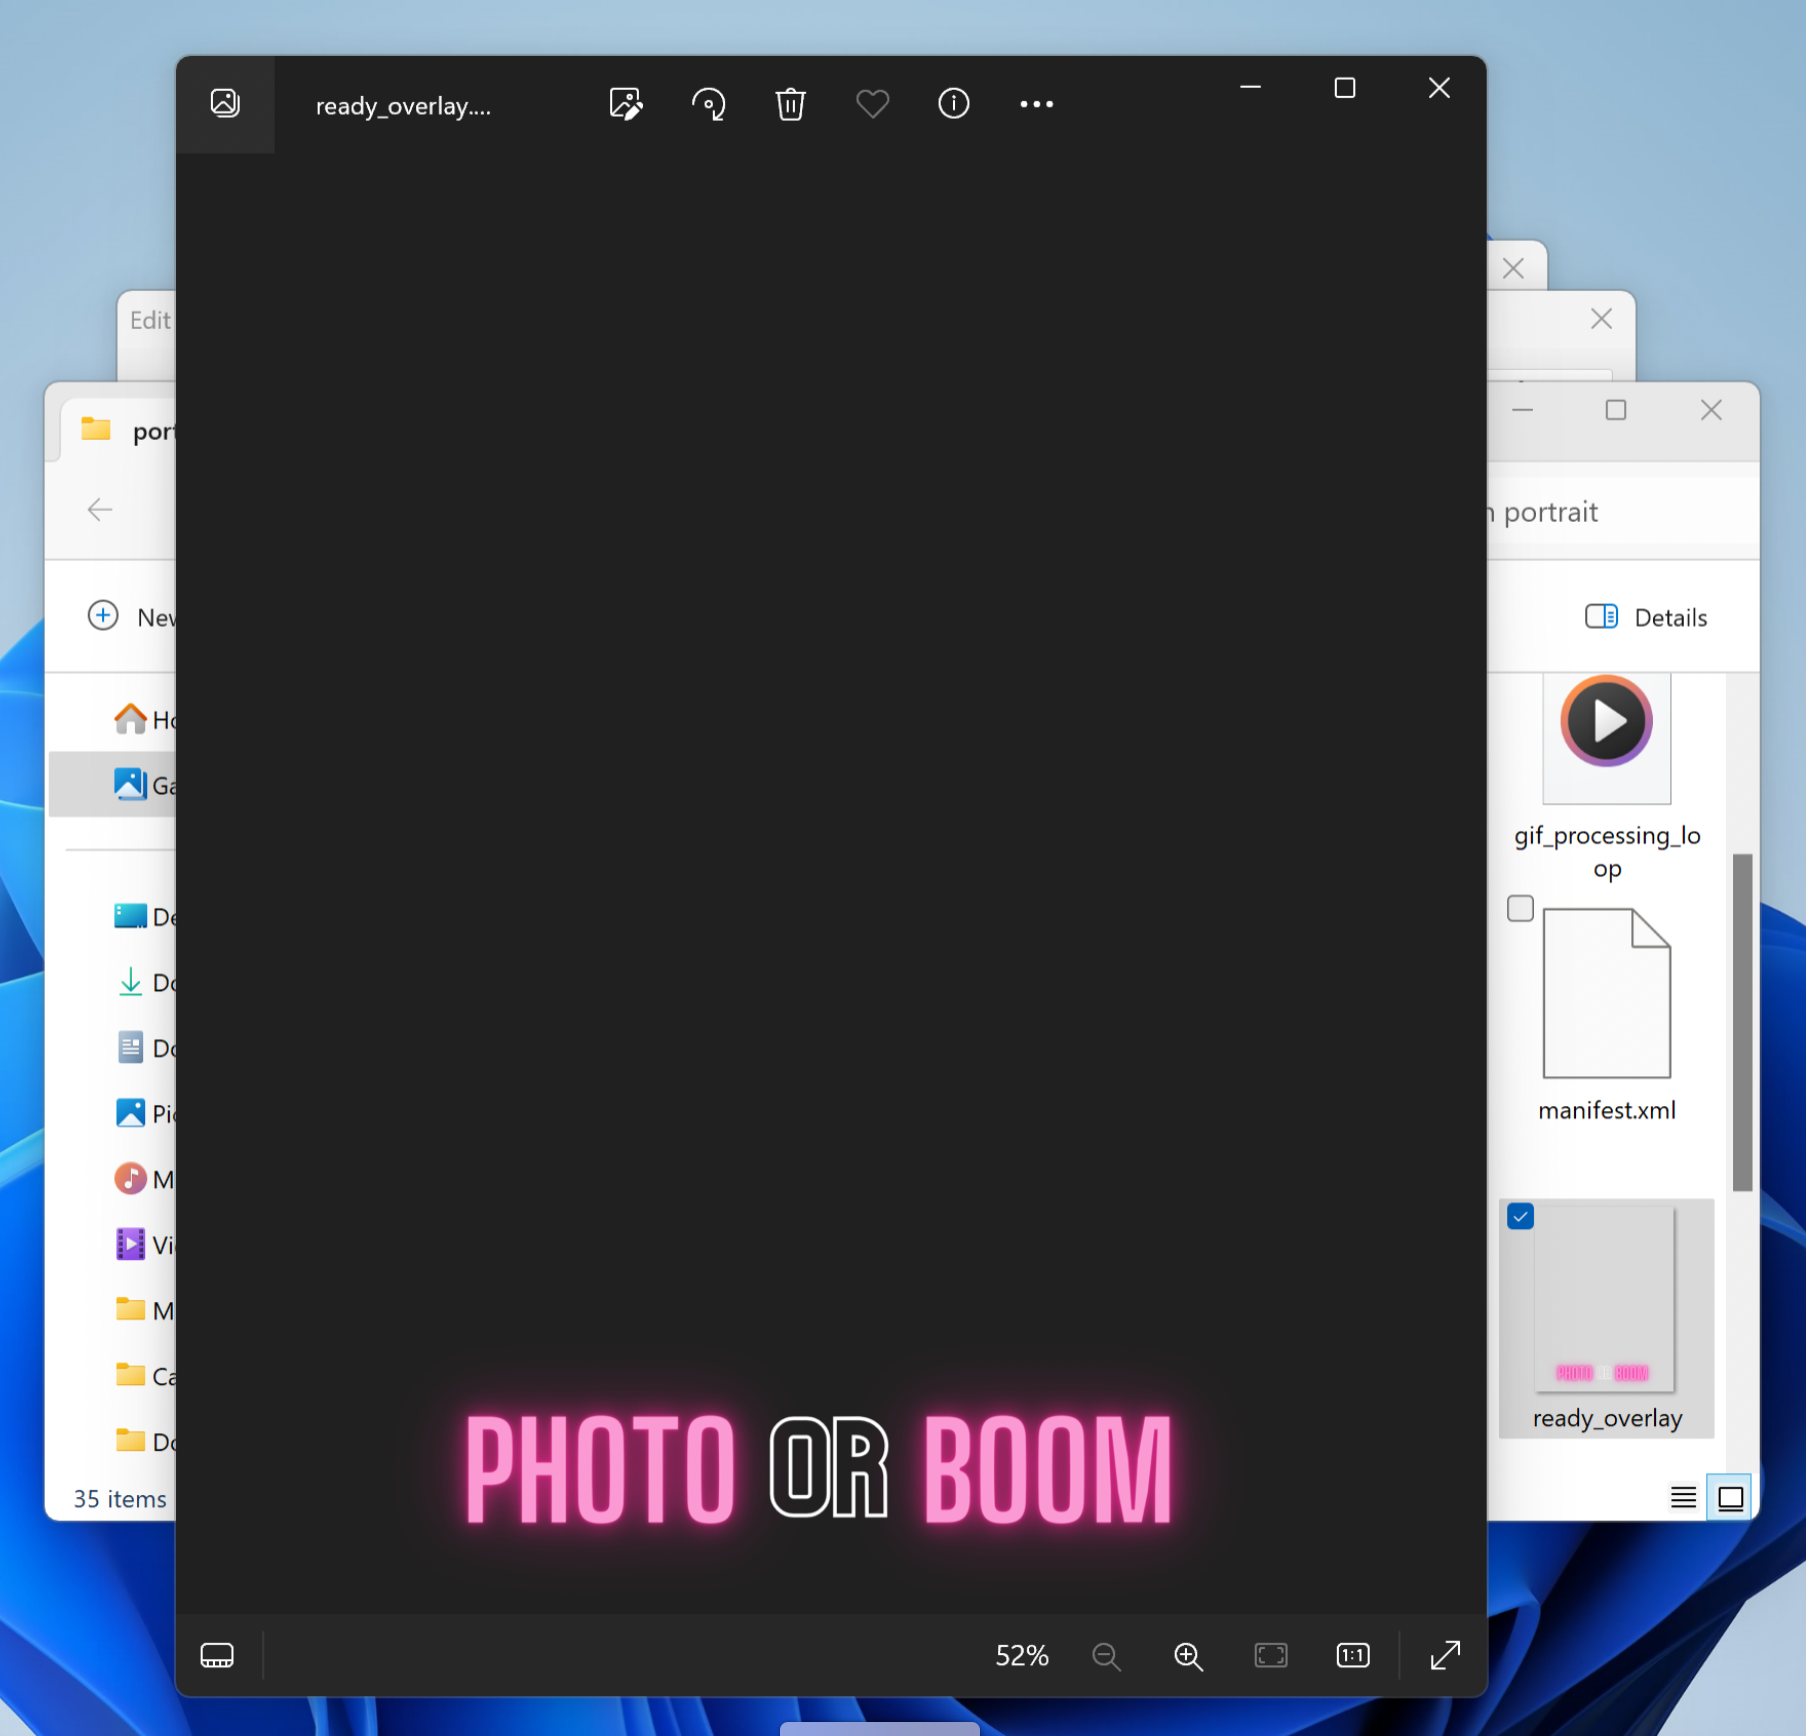Viewport: 1806px width, 1736px height.
Task: Delete the photo with the trash icon
Action: point(790,104)
